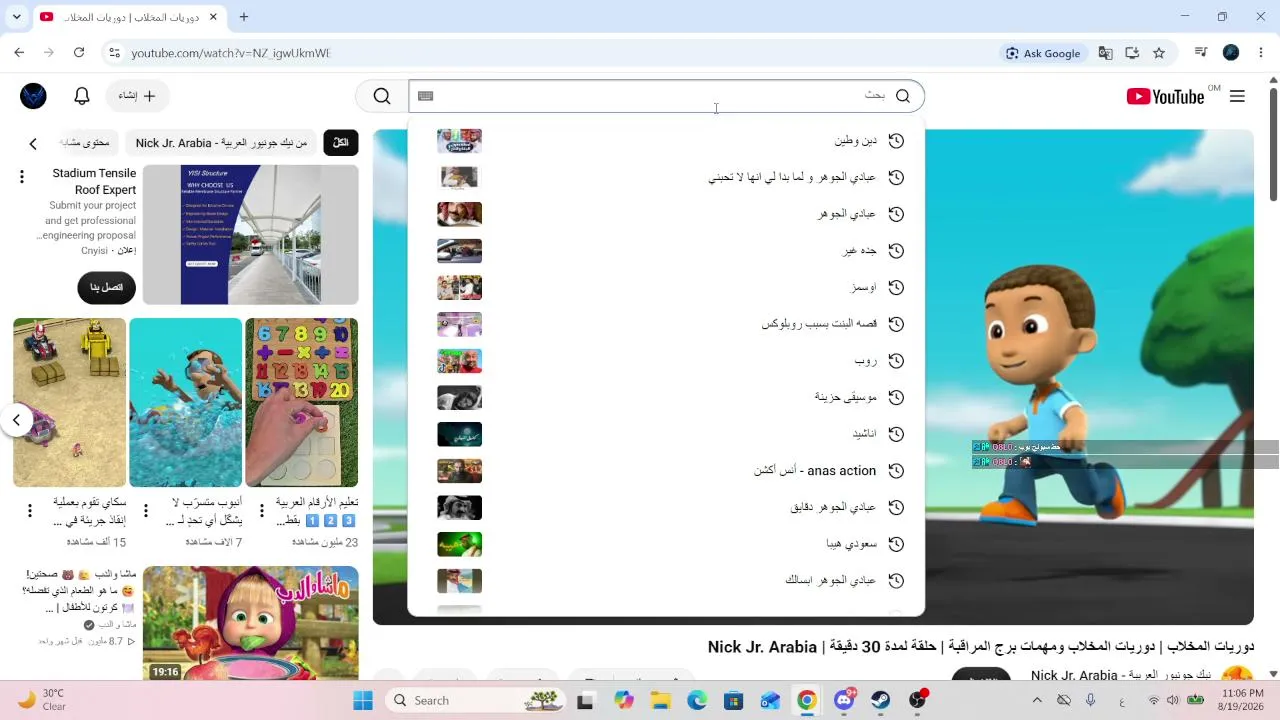Open a new Chrome tab
Image resolution: width=1280 pixels, height=720 pixels.
coord(243,17)
